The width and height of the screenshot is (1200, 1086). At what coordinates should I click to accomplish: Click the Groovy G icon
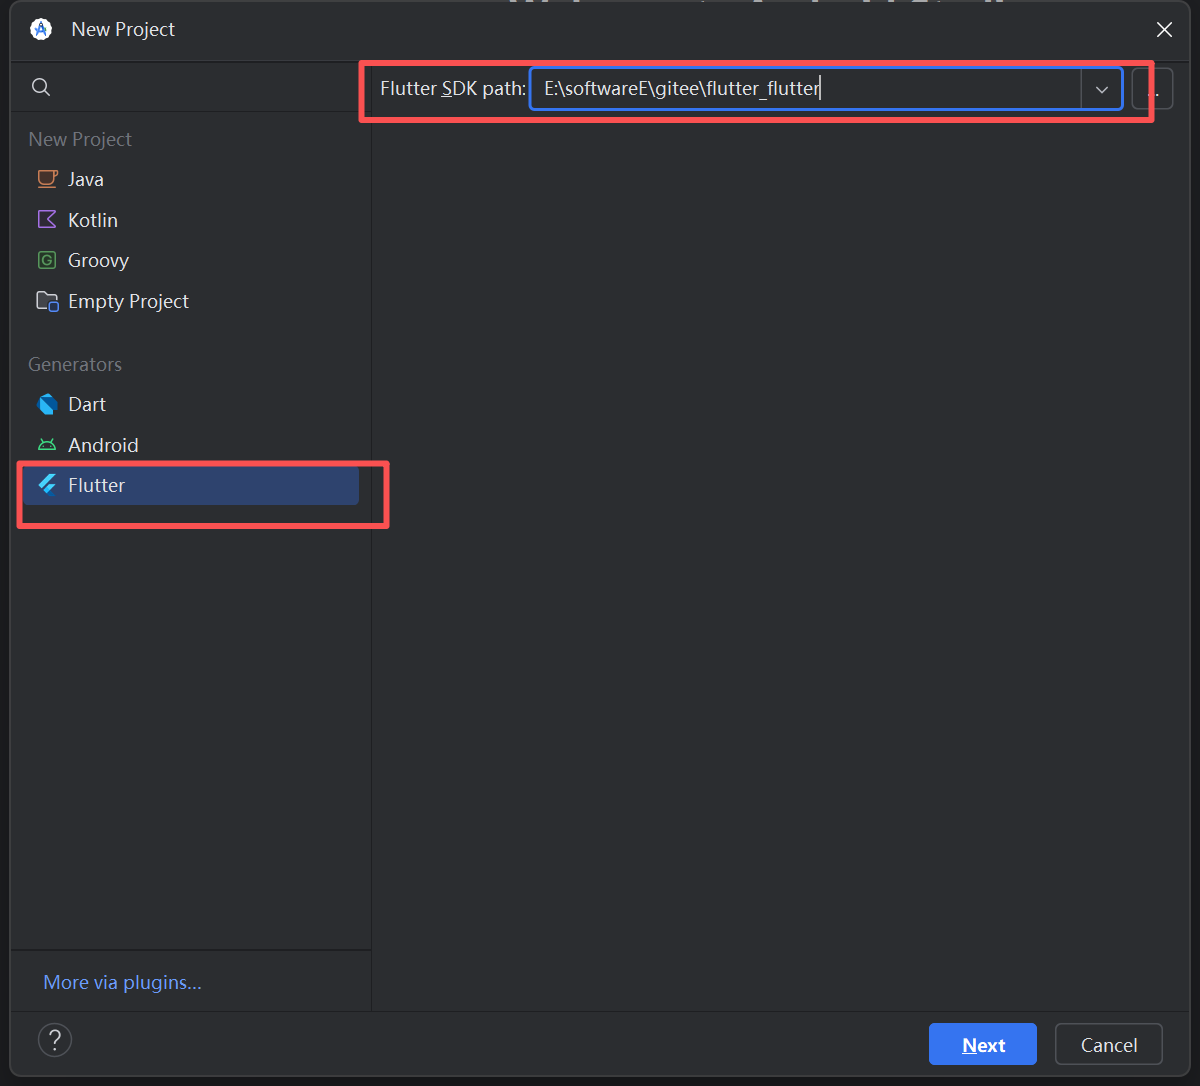click(47, 260)
